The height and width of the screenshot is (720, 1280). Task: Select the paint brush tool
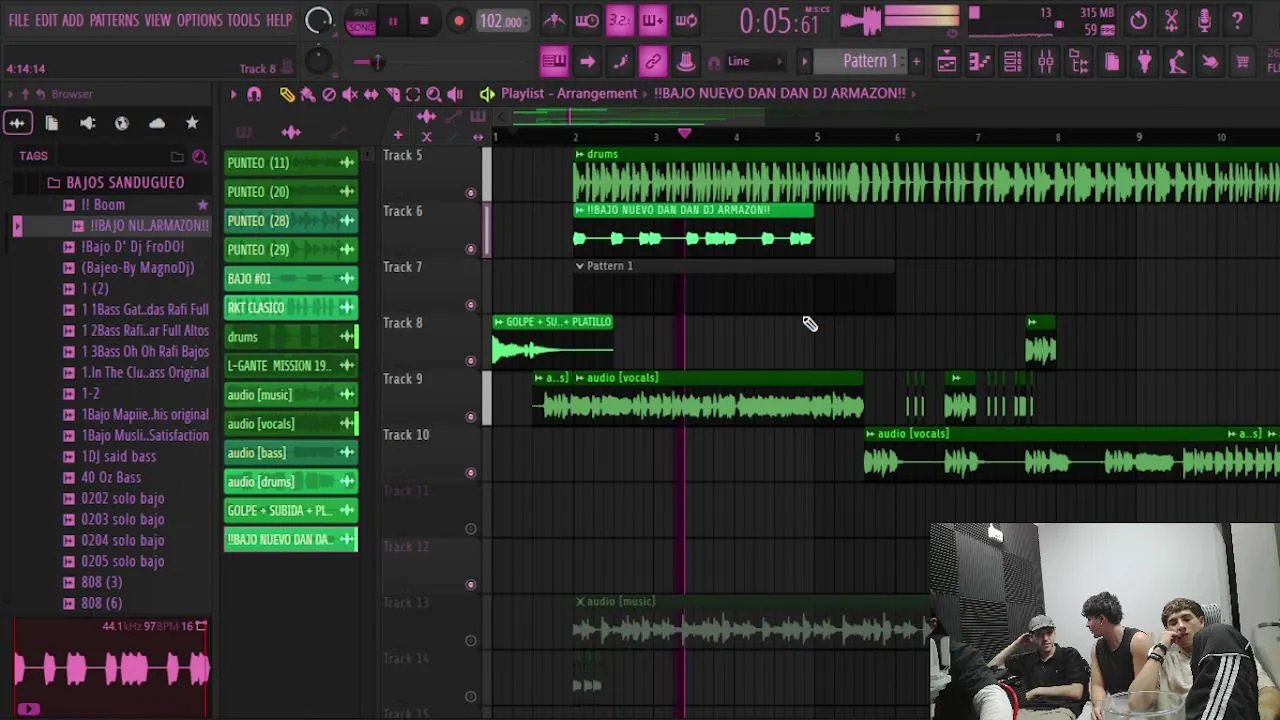click(308, 94)
